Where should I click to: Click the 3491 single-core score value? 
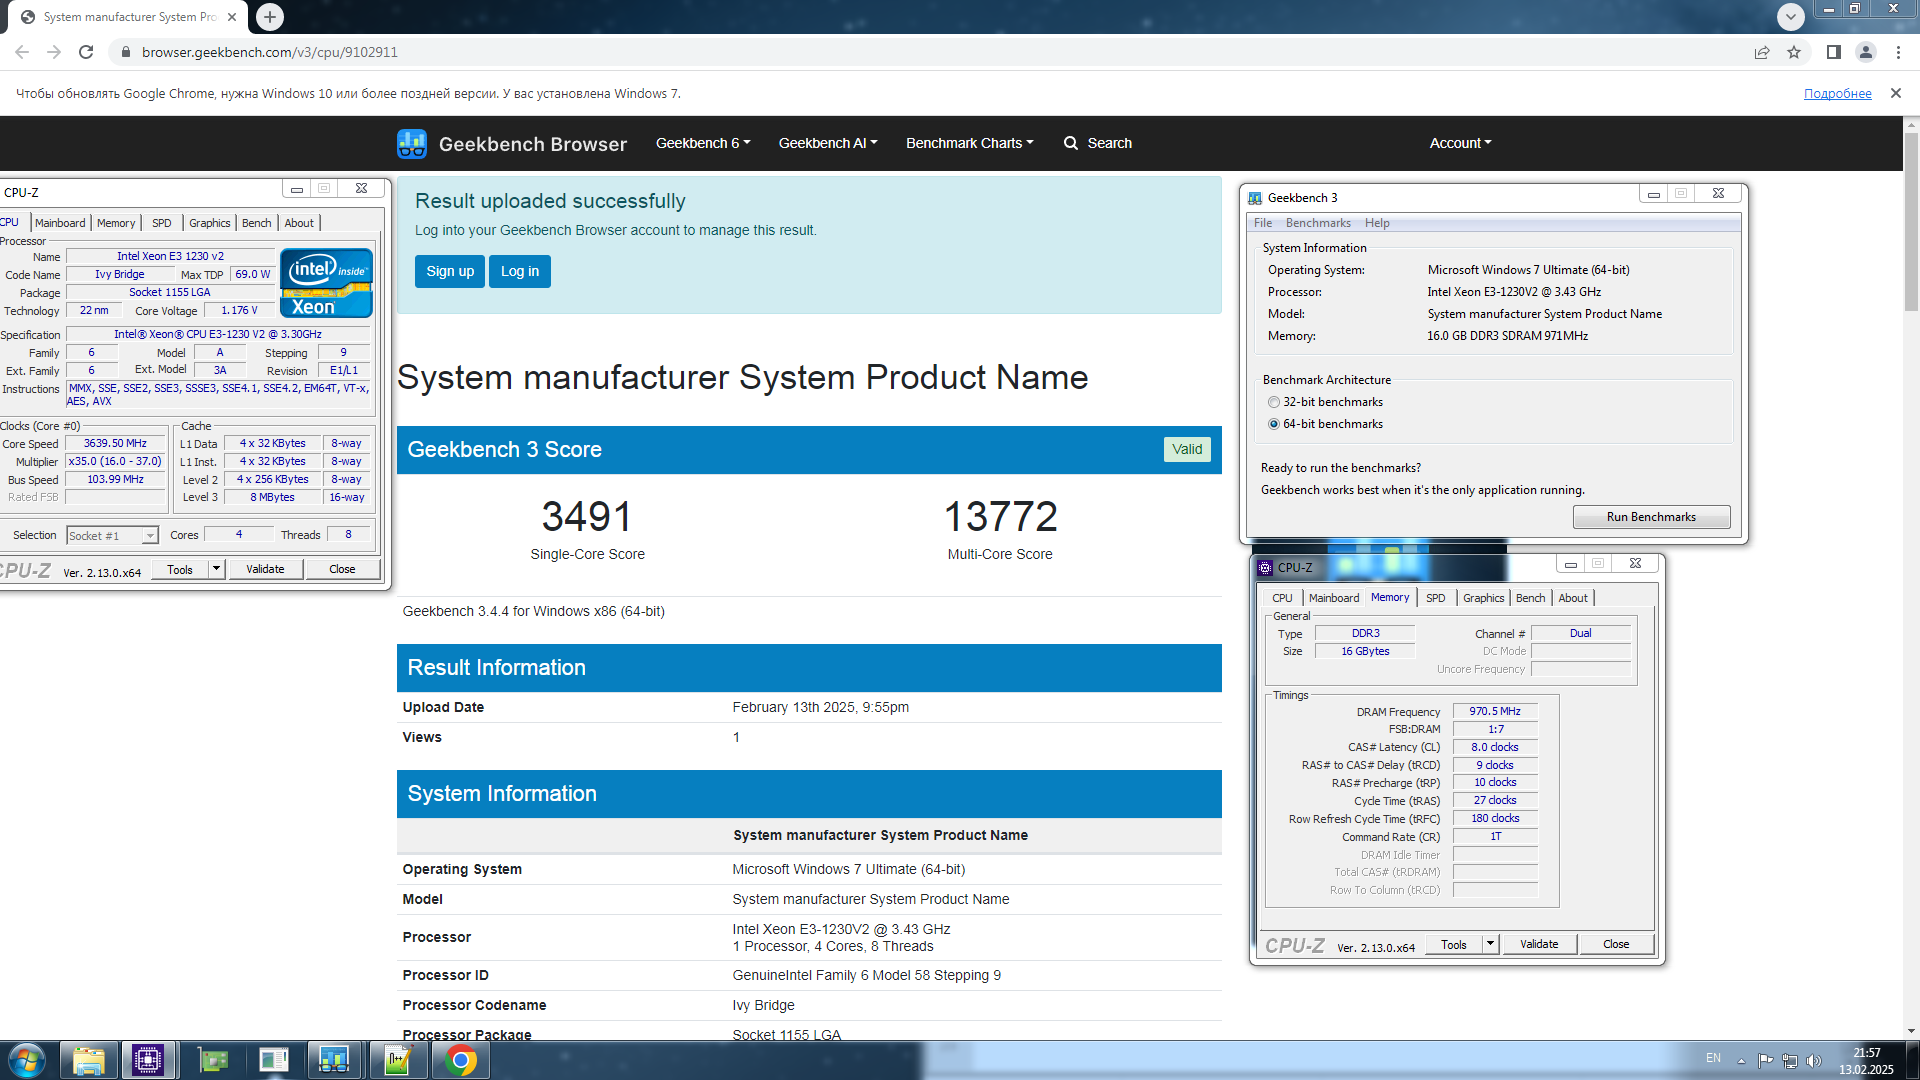tap(587, 517)
